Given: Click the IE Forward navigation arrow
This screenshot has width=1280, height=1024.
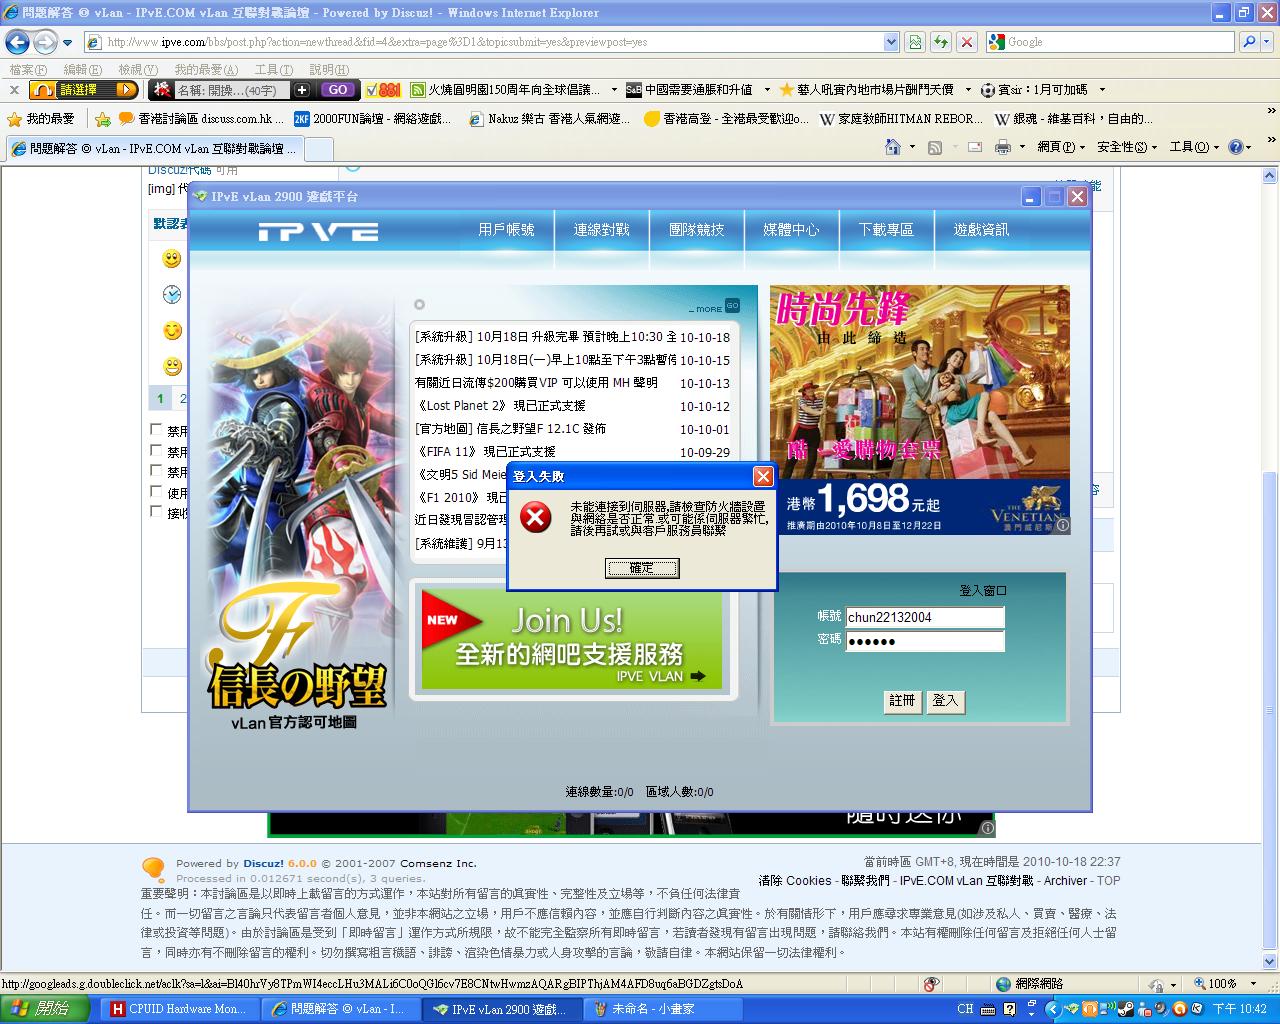Looking at the screenshot, I should click(45, 42).
